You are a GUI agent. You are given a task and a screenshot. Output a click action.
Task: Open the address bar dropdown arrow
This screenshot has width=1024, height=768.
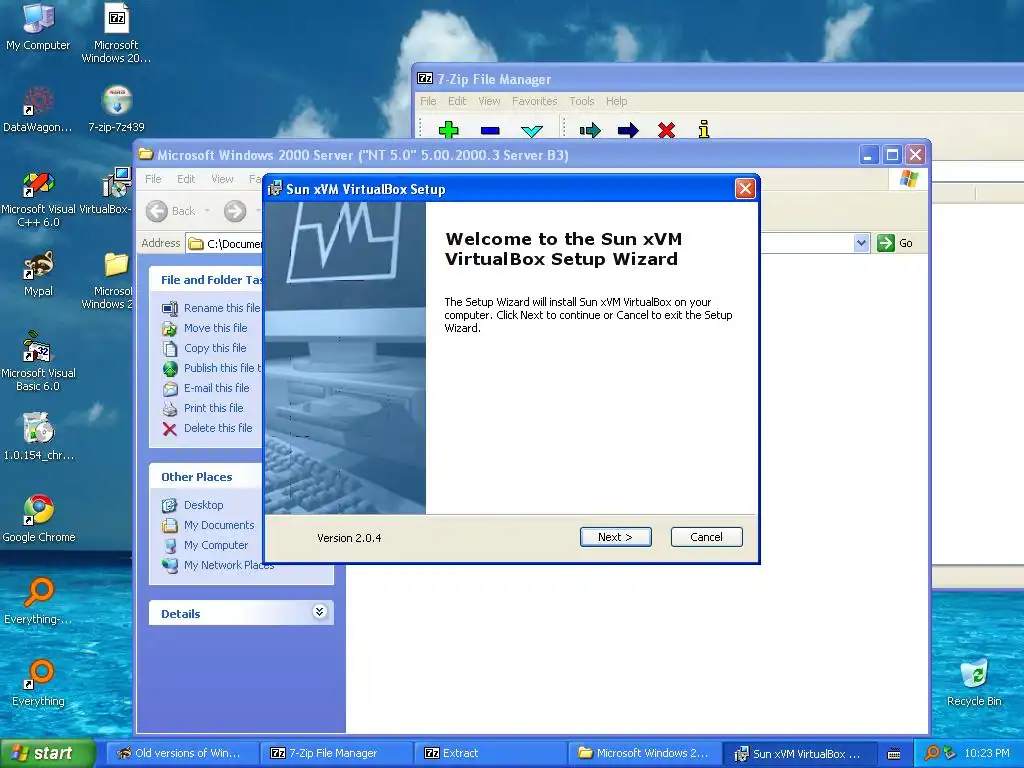[x=861, y=243]
